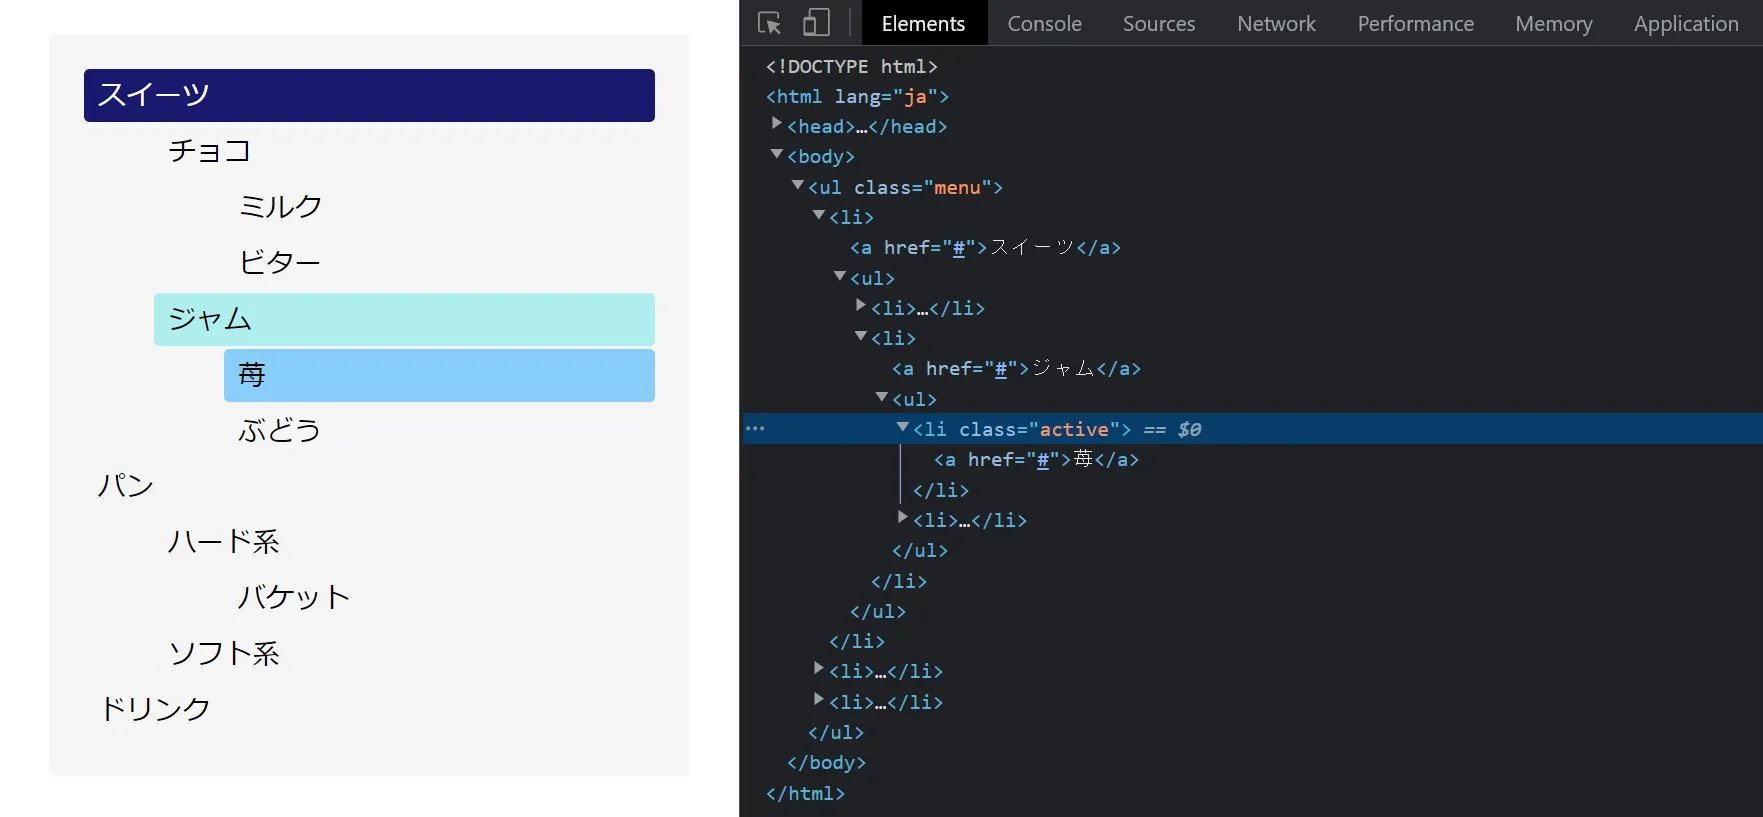The height and width of the screenshot is (817, 1763).
Task: Open the Network panel tab
Action: [x=1276, y=23]
